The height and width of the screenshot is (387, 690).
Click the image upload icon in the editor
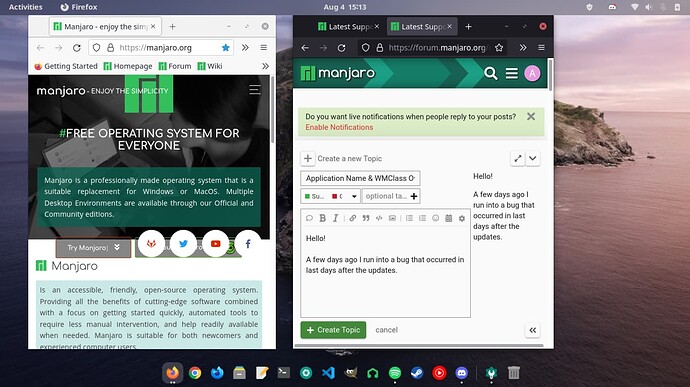[x=392, y=218]
